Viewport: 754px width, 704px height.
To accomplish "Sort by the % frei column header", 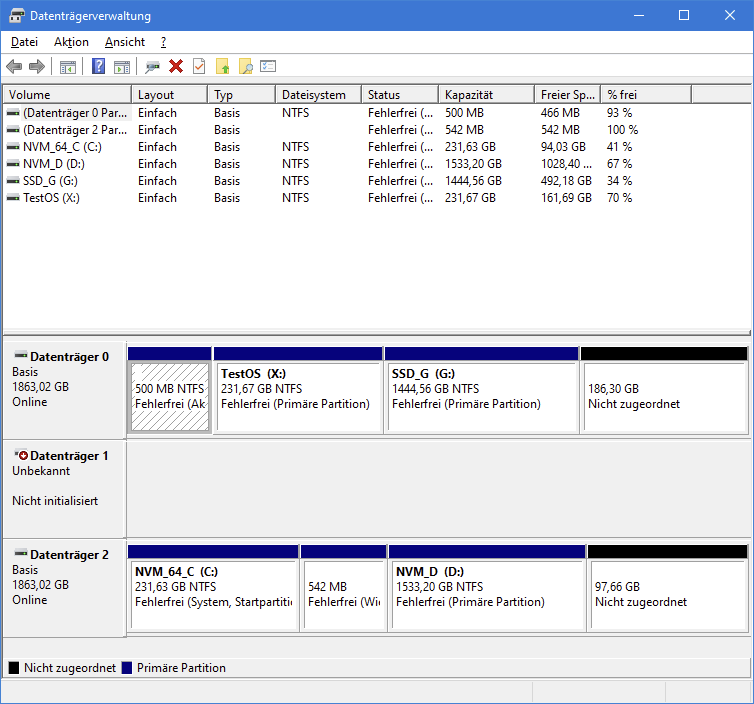I will (x=646, y=95).
